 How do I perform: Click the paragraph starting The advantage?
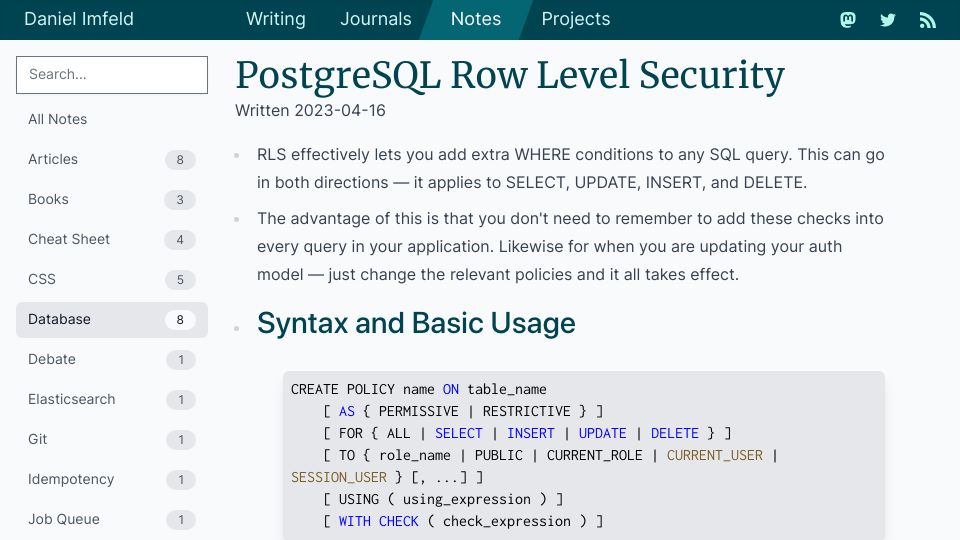[x=570, y=247]
